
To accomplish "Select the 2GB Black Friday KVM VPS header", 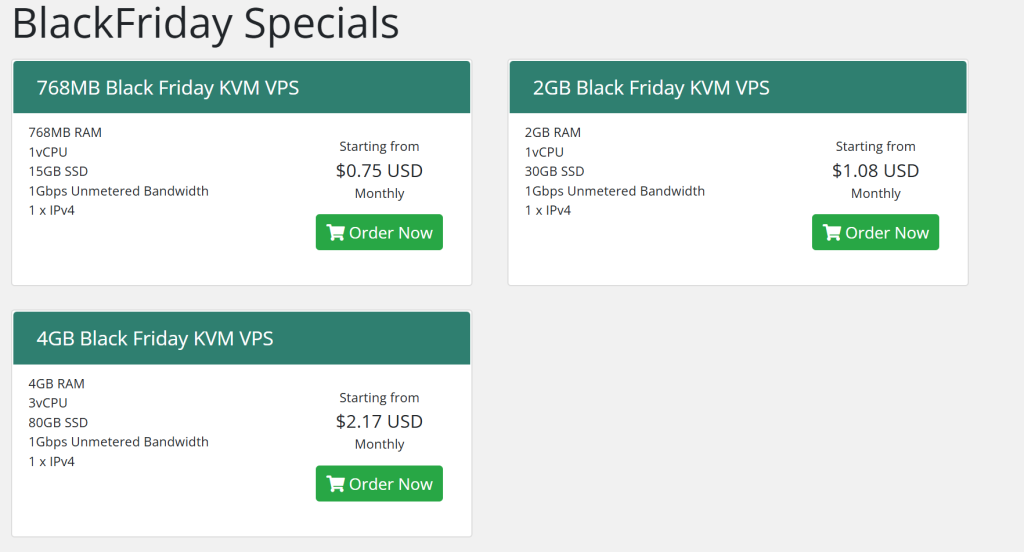I will coord(651,88).
